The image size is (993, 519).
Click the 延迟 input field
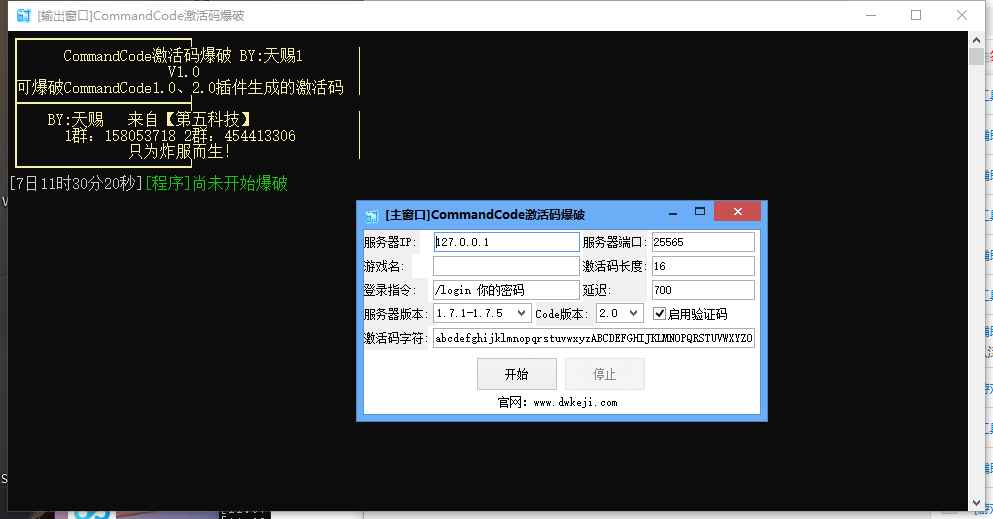[x=703, y=290]
